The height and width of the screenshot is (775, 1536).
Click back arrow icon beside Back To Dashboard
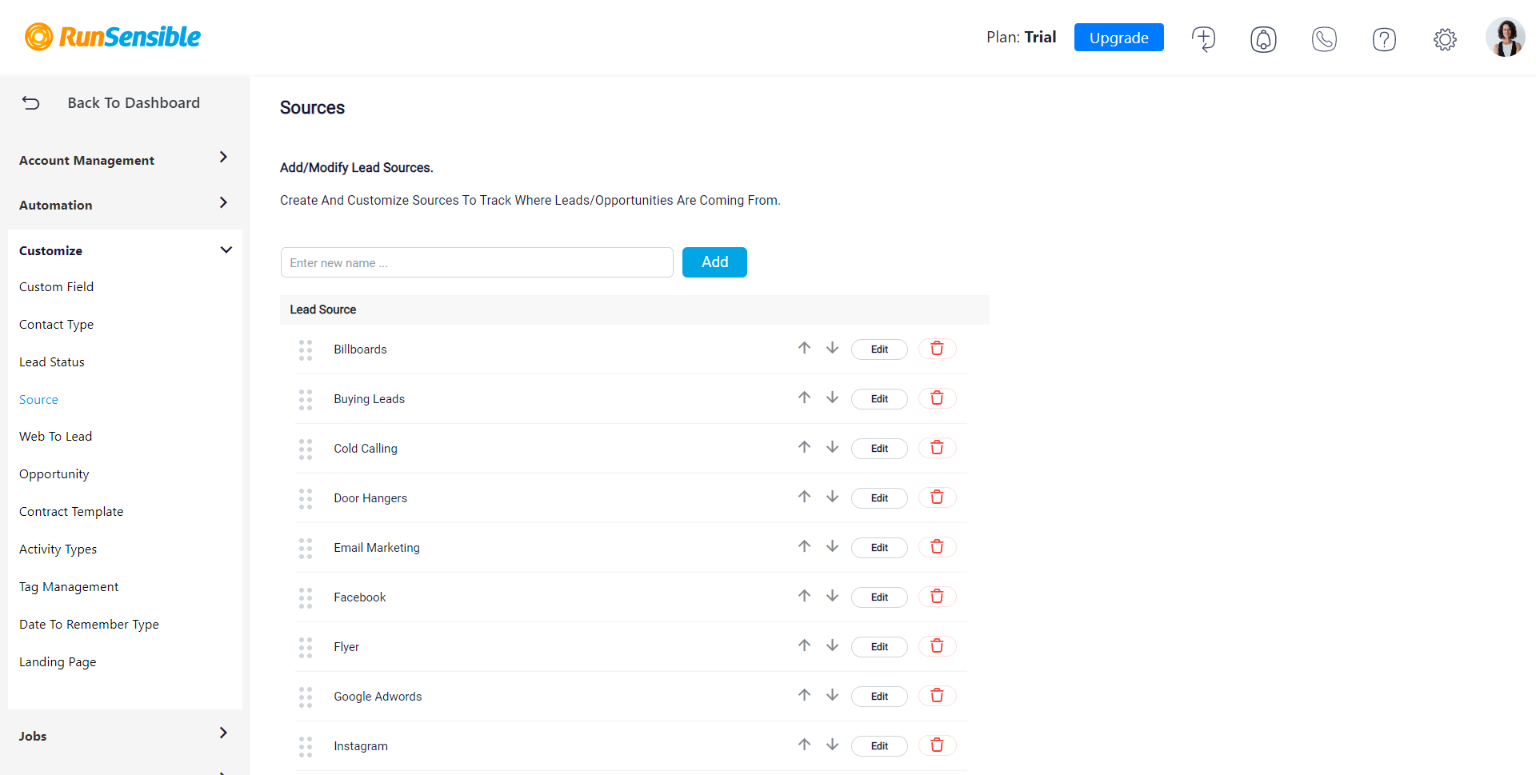(31, 103)
